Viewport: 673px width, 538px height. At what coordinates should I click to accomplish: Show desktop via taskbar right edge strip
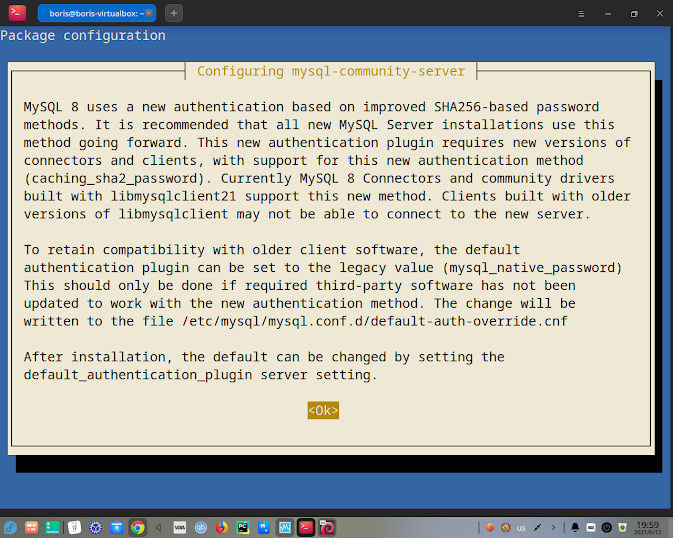coord(670,528)
